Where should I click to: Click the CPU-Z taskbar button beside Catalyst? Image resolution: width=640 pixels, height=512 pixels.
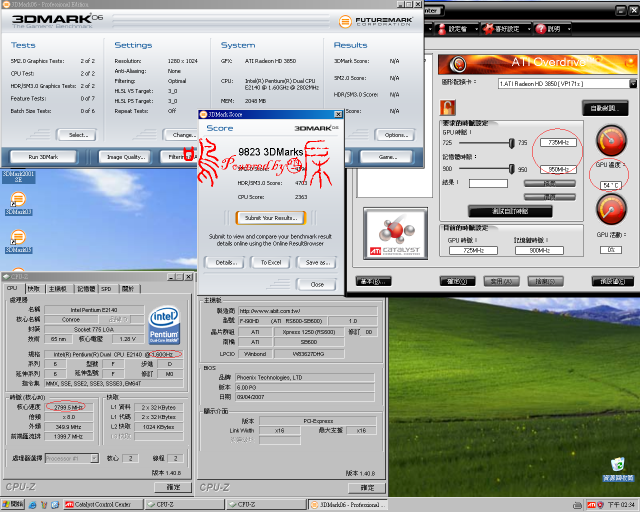(184, 505)
